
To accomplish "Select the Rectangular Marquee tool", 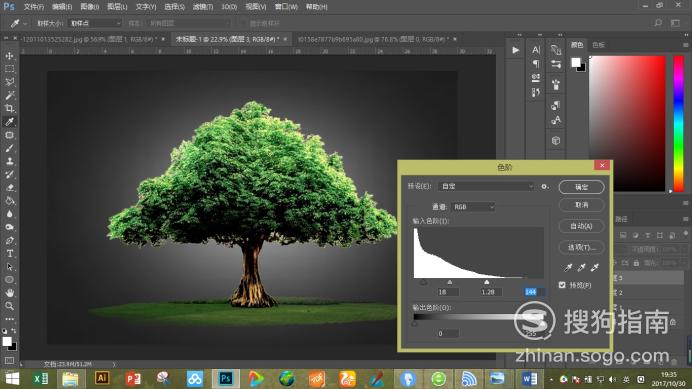I will (9, 69).
